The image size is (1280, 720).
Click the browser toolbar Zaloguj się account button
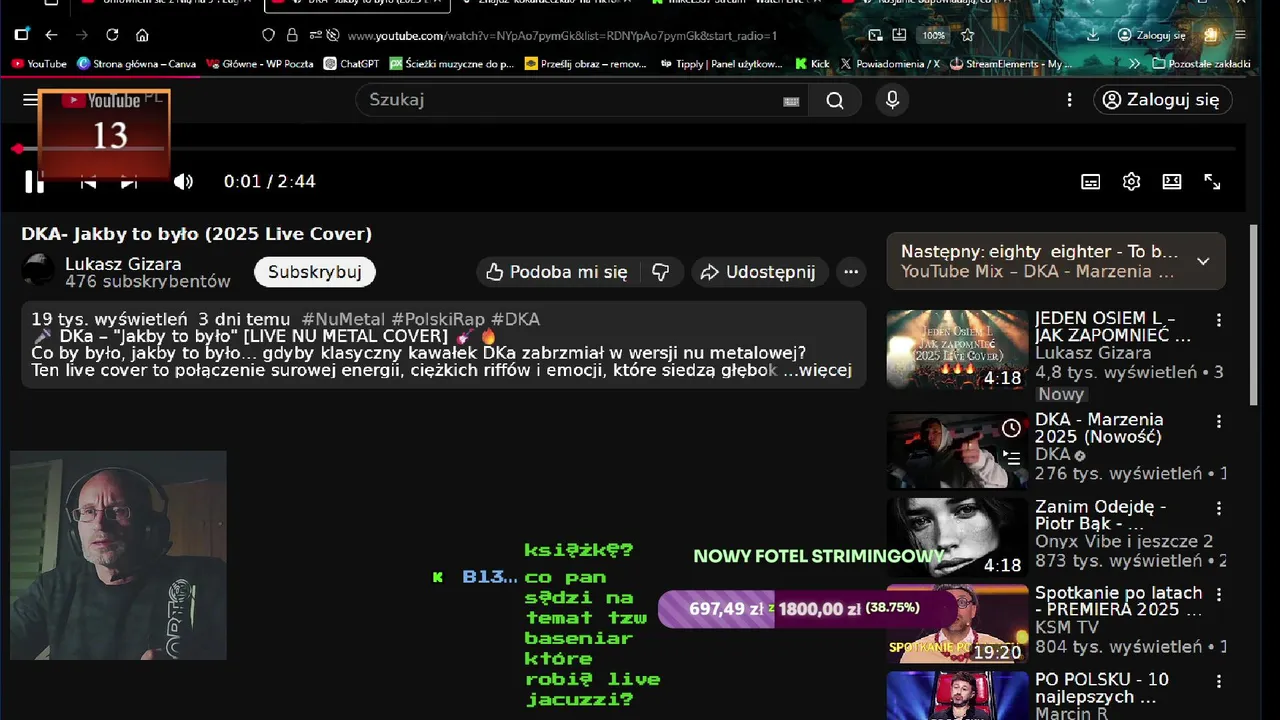coord(1151,35)
